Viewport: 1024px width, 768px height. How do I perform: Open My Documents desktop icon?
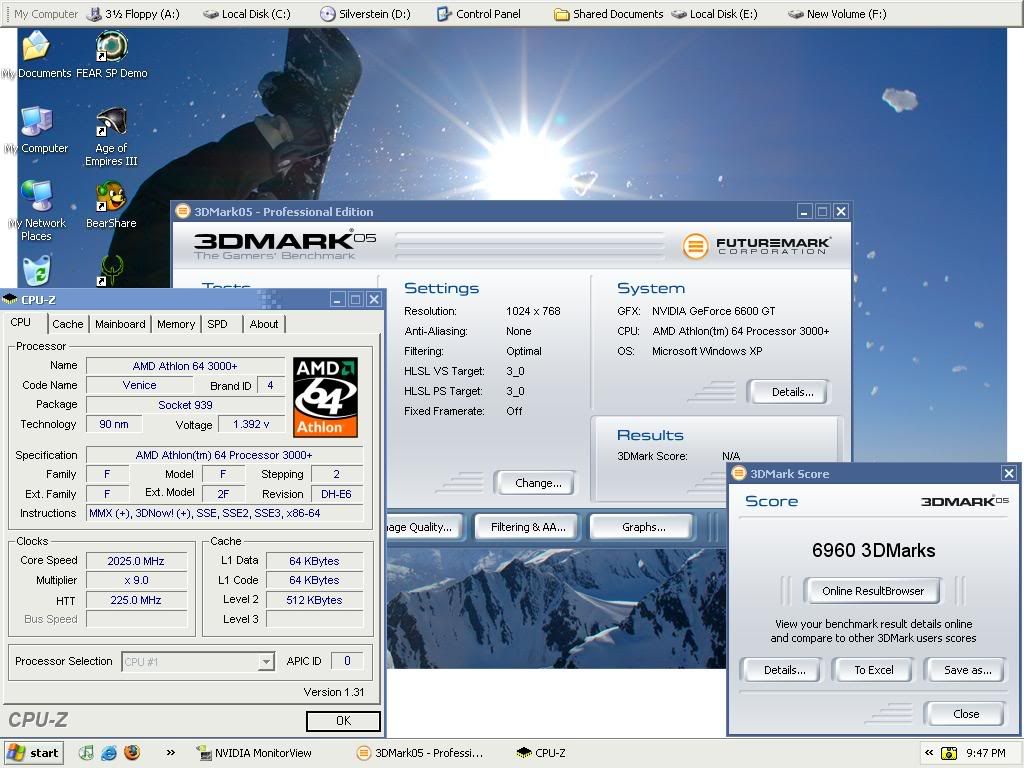[37, 55]
